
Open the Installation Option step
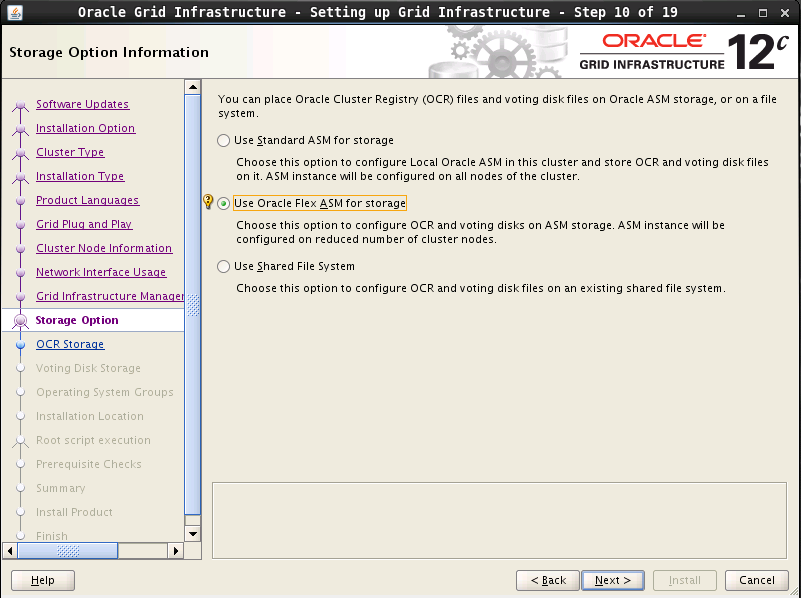point(85,129)
